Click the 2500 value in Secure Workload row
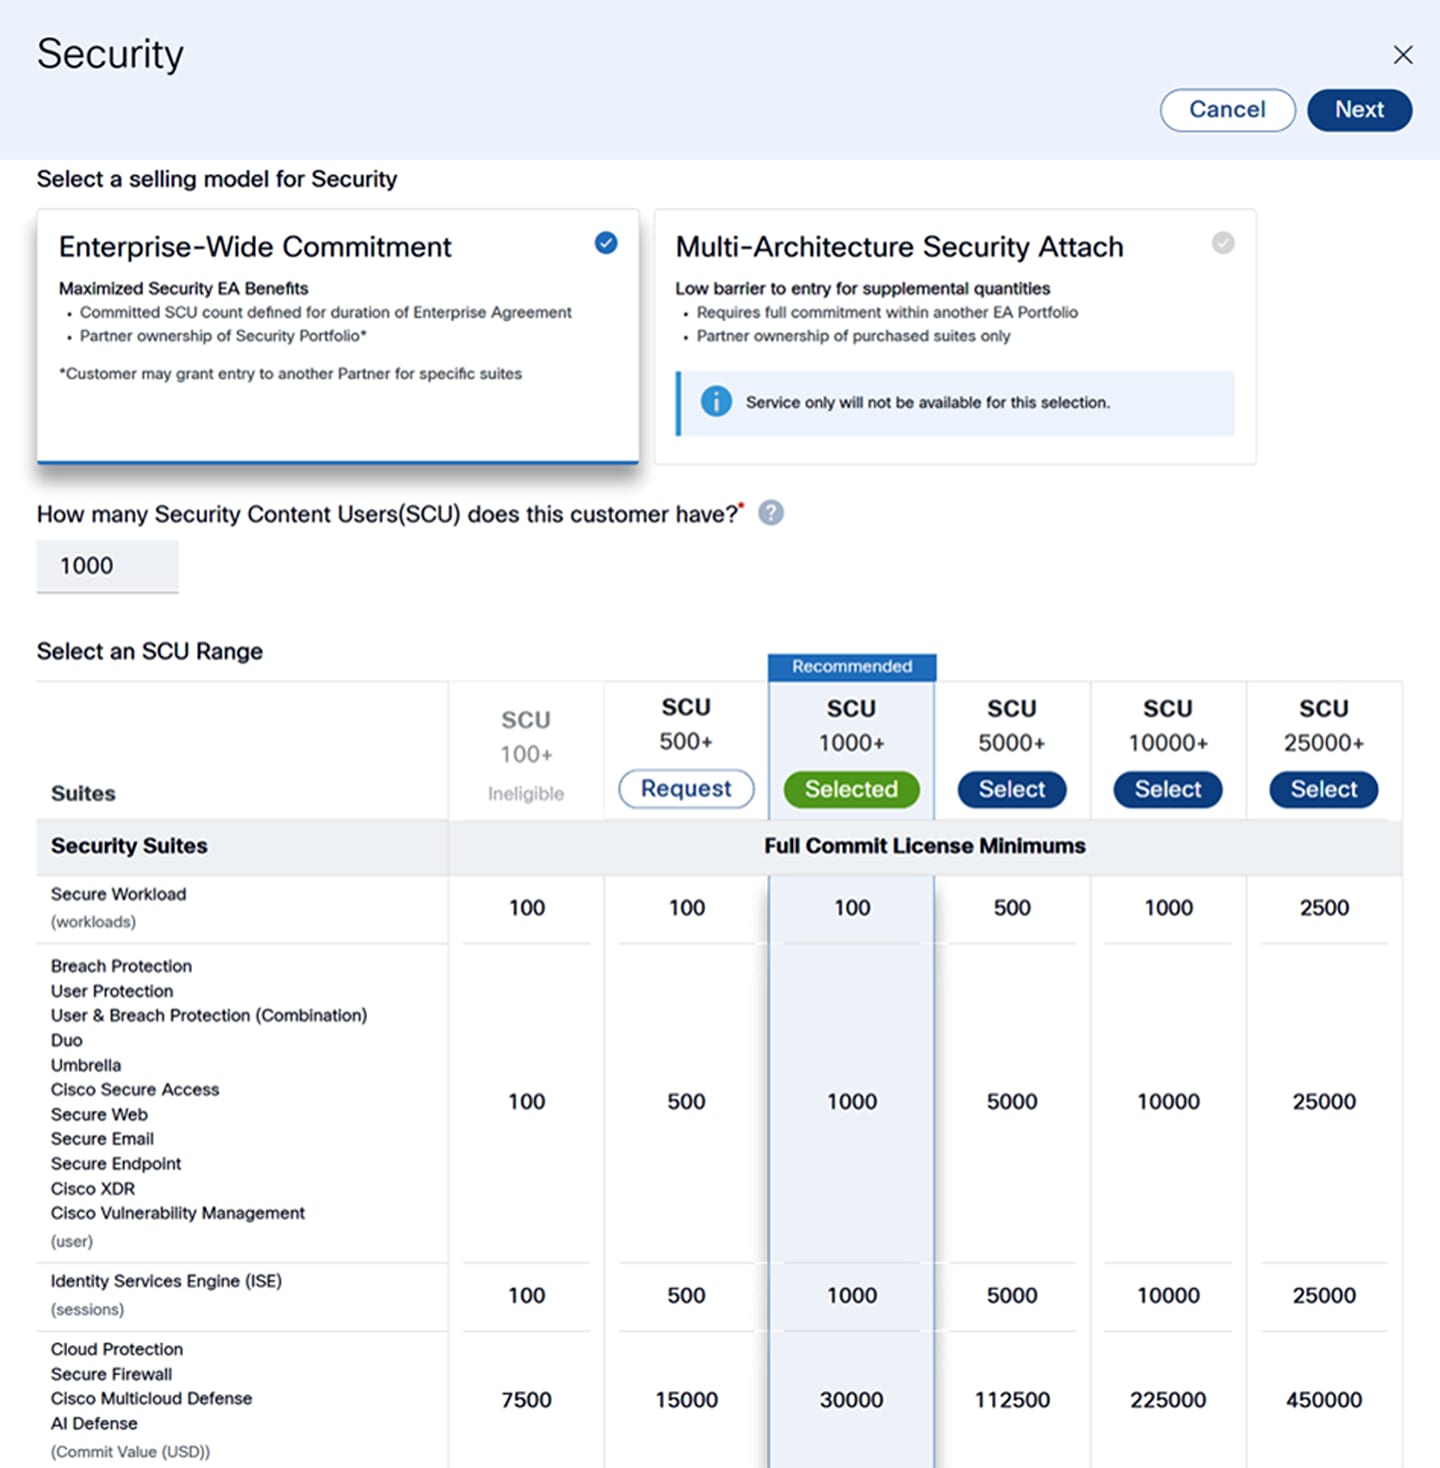This screenshot has height=1468, width=1440. 1324,908
